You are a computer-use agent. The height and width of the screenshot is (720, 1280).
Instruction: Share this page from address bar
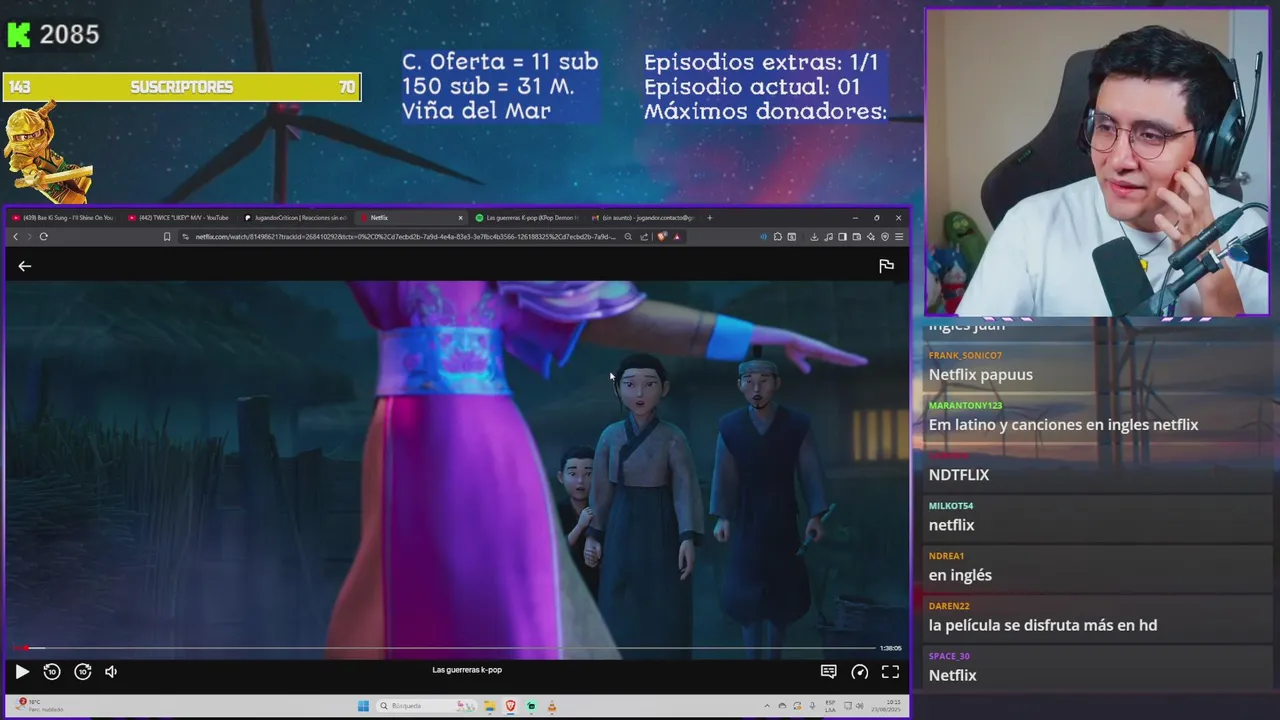tap(644, 237)
